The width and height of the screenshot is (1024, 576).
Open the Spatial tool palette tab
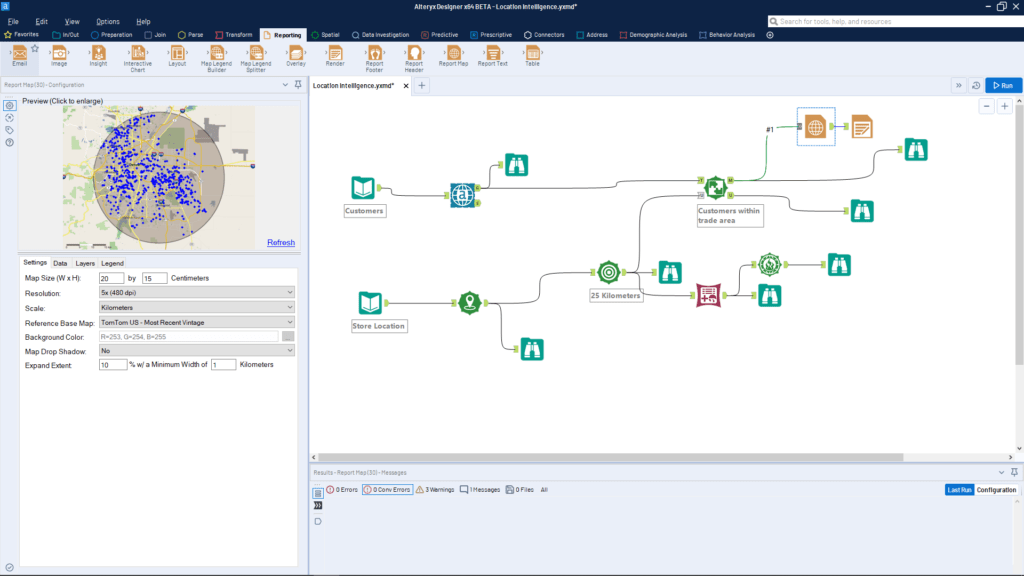[x=324, y=35]
